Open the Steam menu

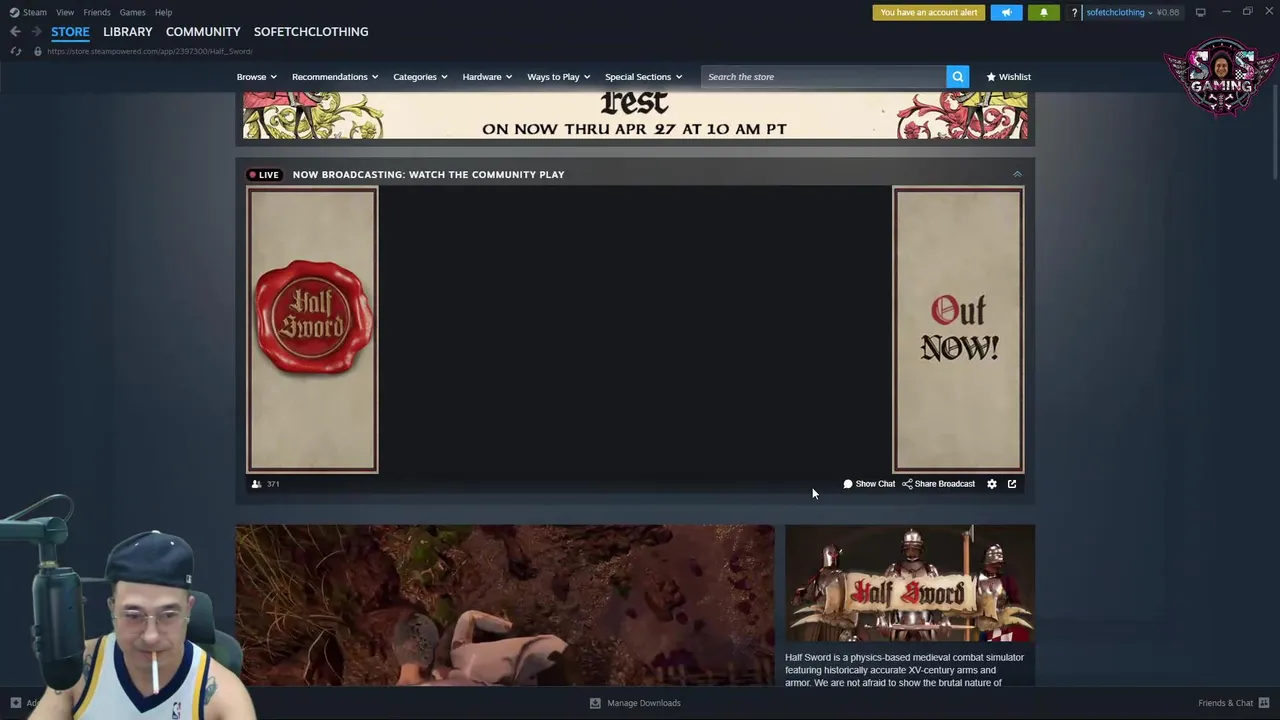(28, 12)
